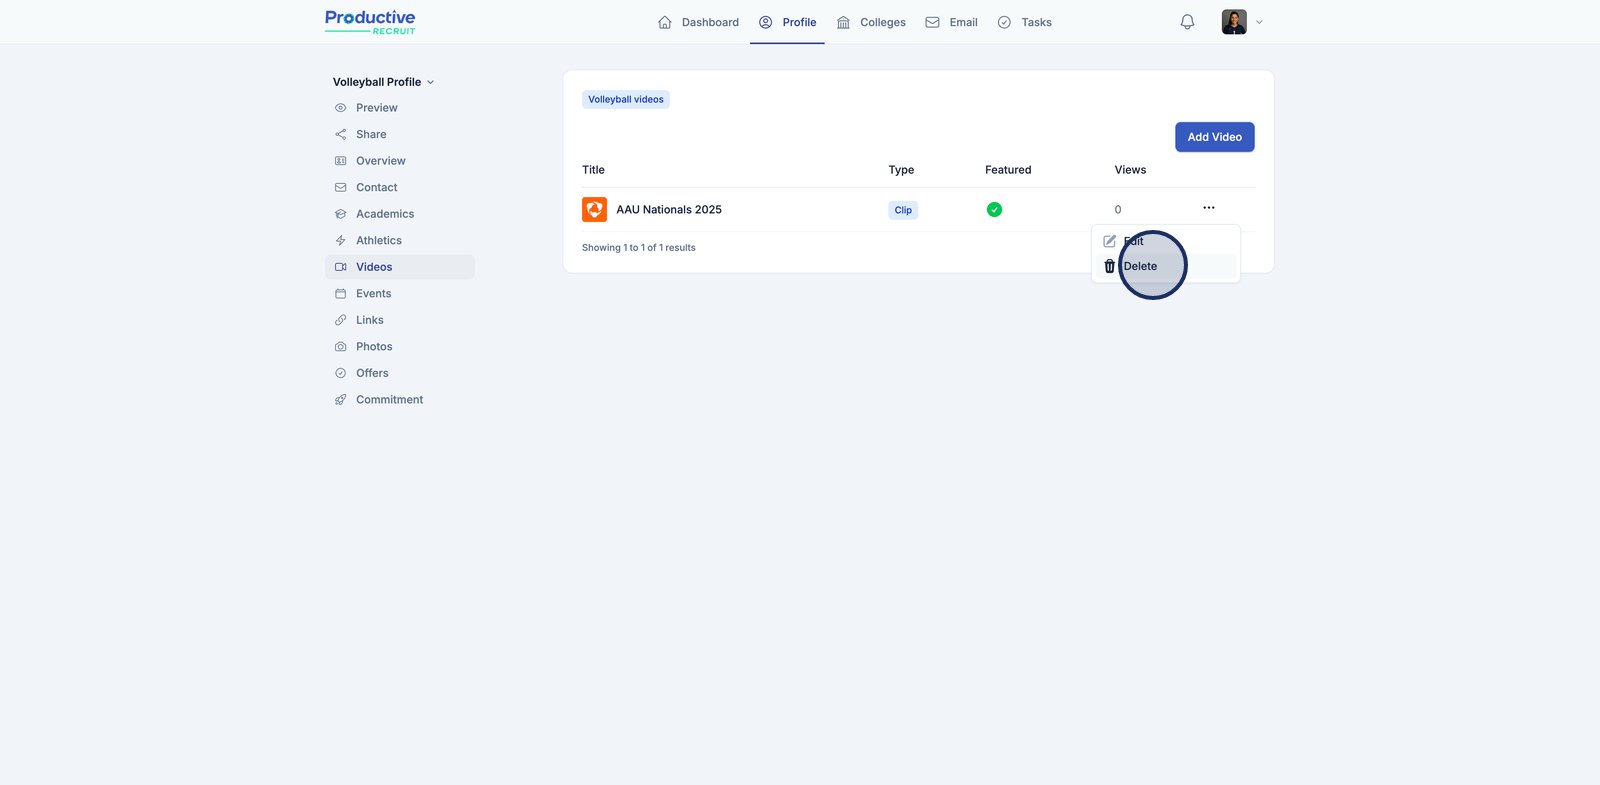Go to Commitment in the sidebar
The image size is (1600, 785).
coord(389,400)
